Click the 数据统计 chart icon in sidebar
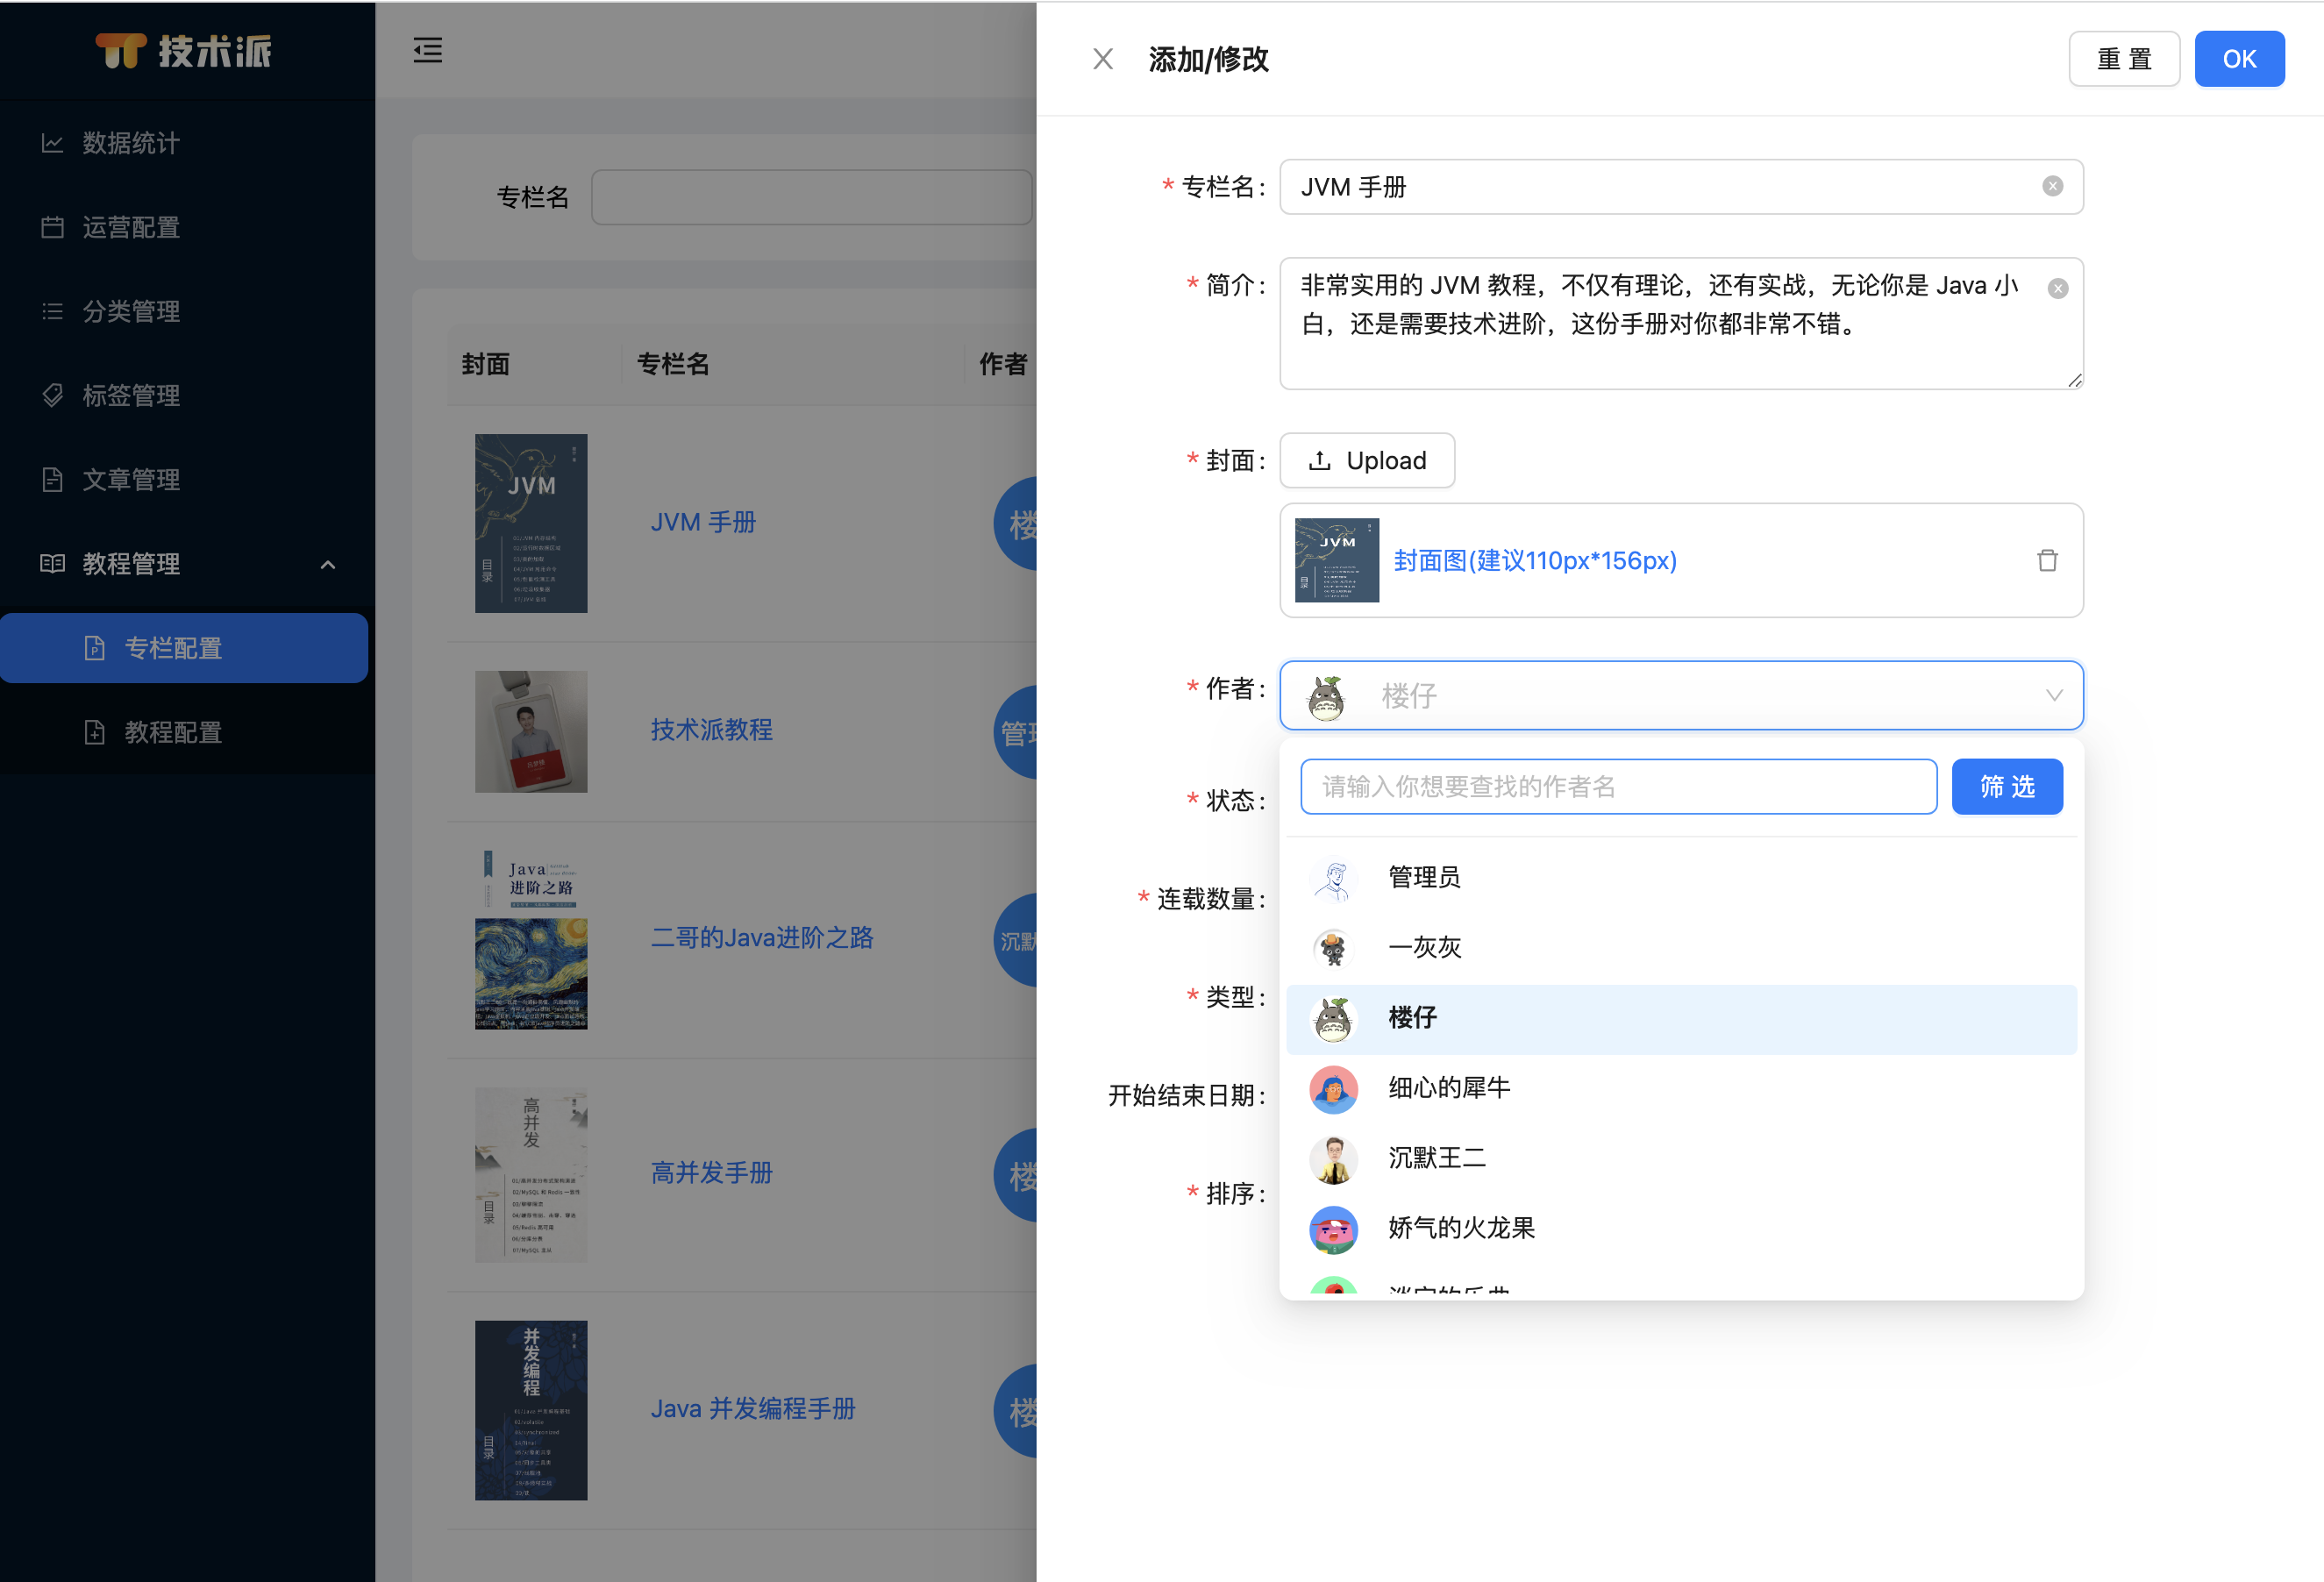The width and height of the screenshot is (2324, 1582). [x=53, y=143]
